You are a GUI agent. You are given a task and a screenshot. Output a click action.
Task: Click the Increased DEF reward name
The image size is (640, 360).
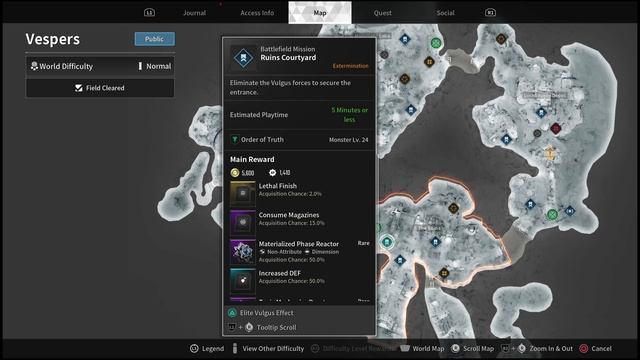[x=280, y=273]
